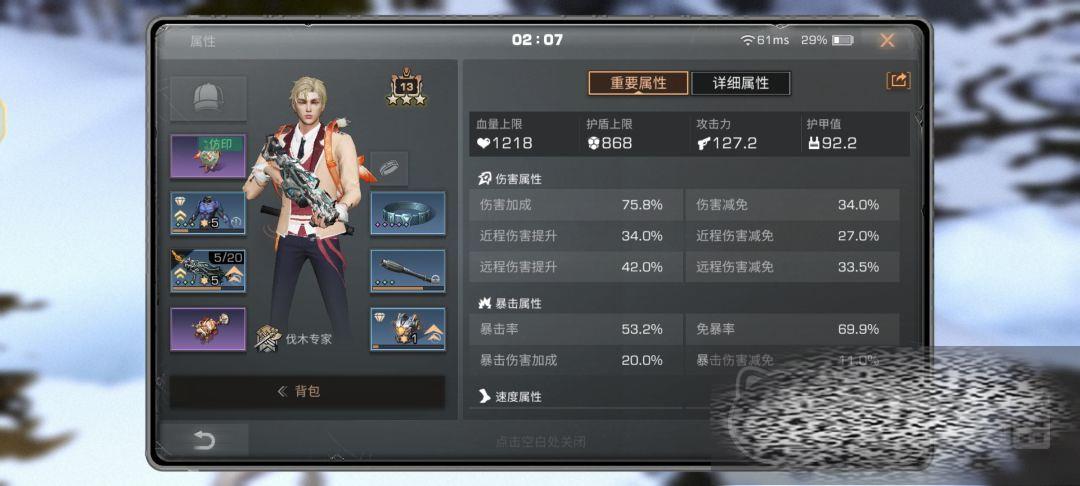Viewport: 1080px width, 486px height.
Task: Tap the level 13 star rank badge
Action: coord(406,88)
